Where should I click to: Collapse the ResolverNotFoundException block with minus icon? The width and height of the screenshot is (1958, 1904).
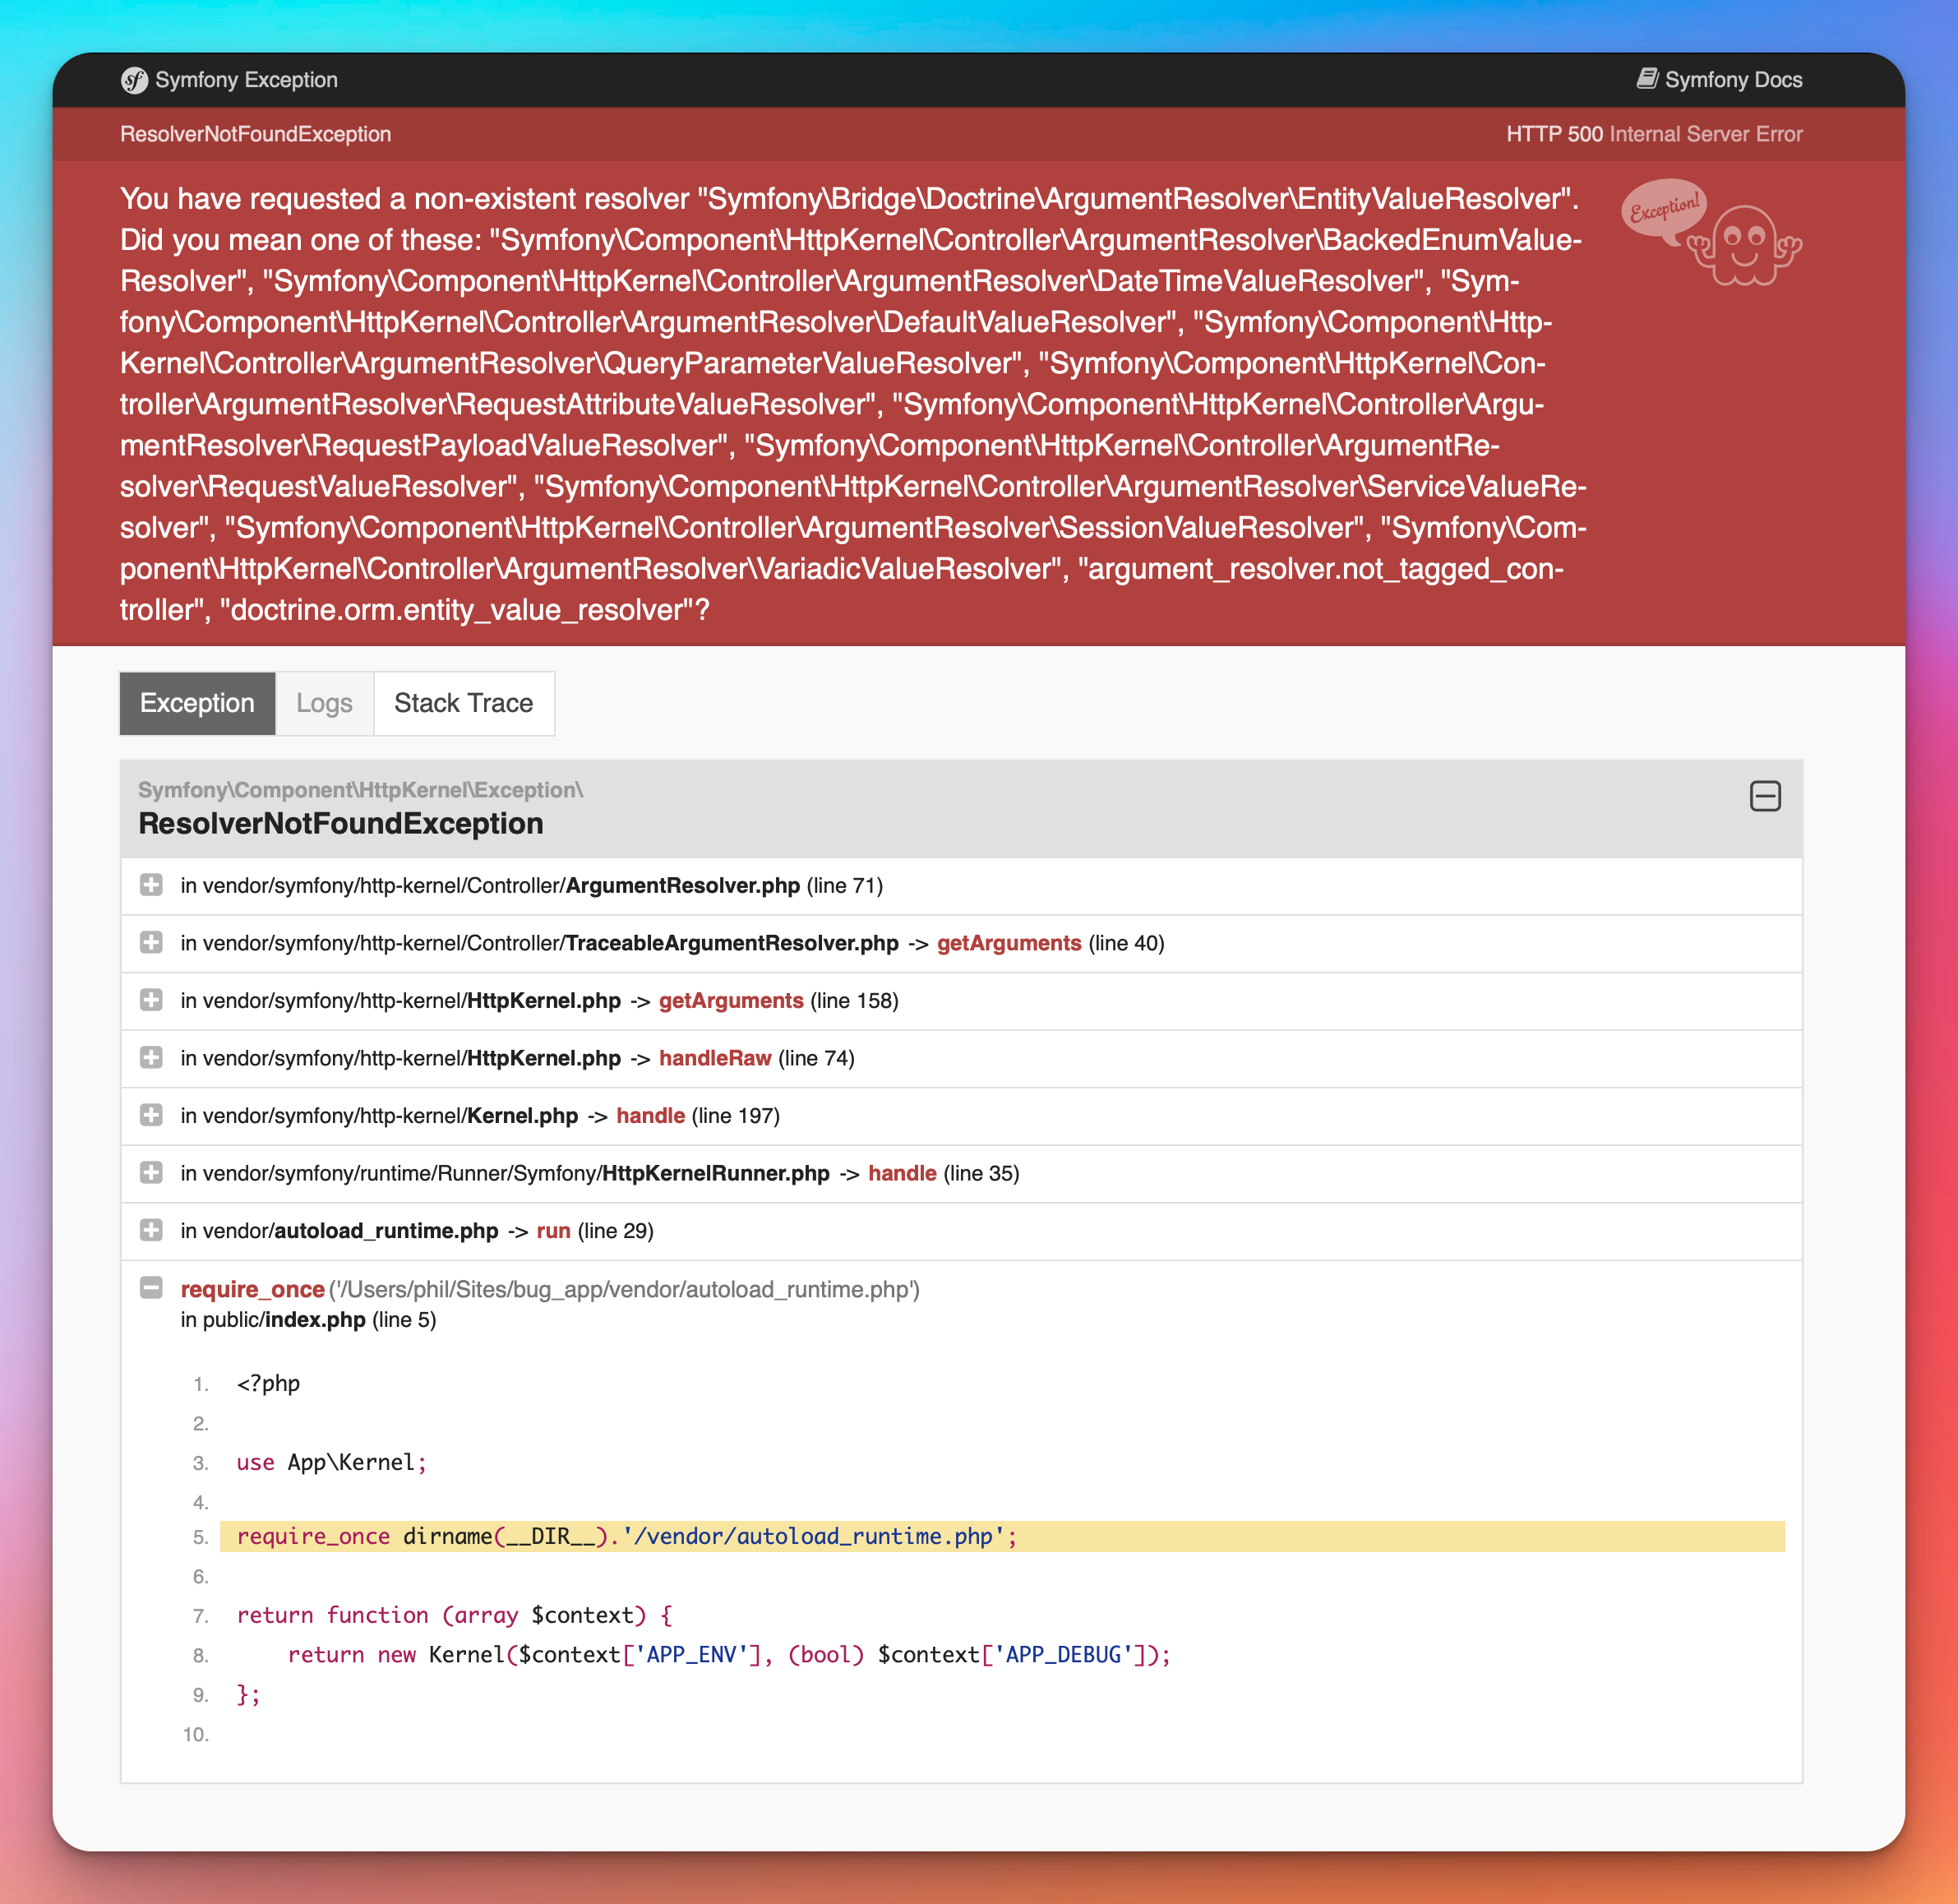tap(1765, 796)
